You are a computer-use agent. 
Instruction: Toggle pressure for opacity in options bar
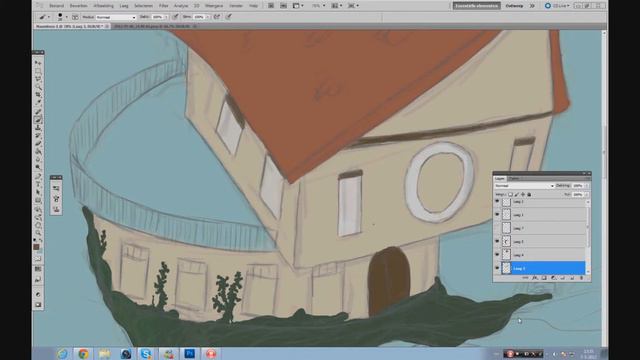175,17
